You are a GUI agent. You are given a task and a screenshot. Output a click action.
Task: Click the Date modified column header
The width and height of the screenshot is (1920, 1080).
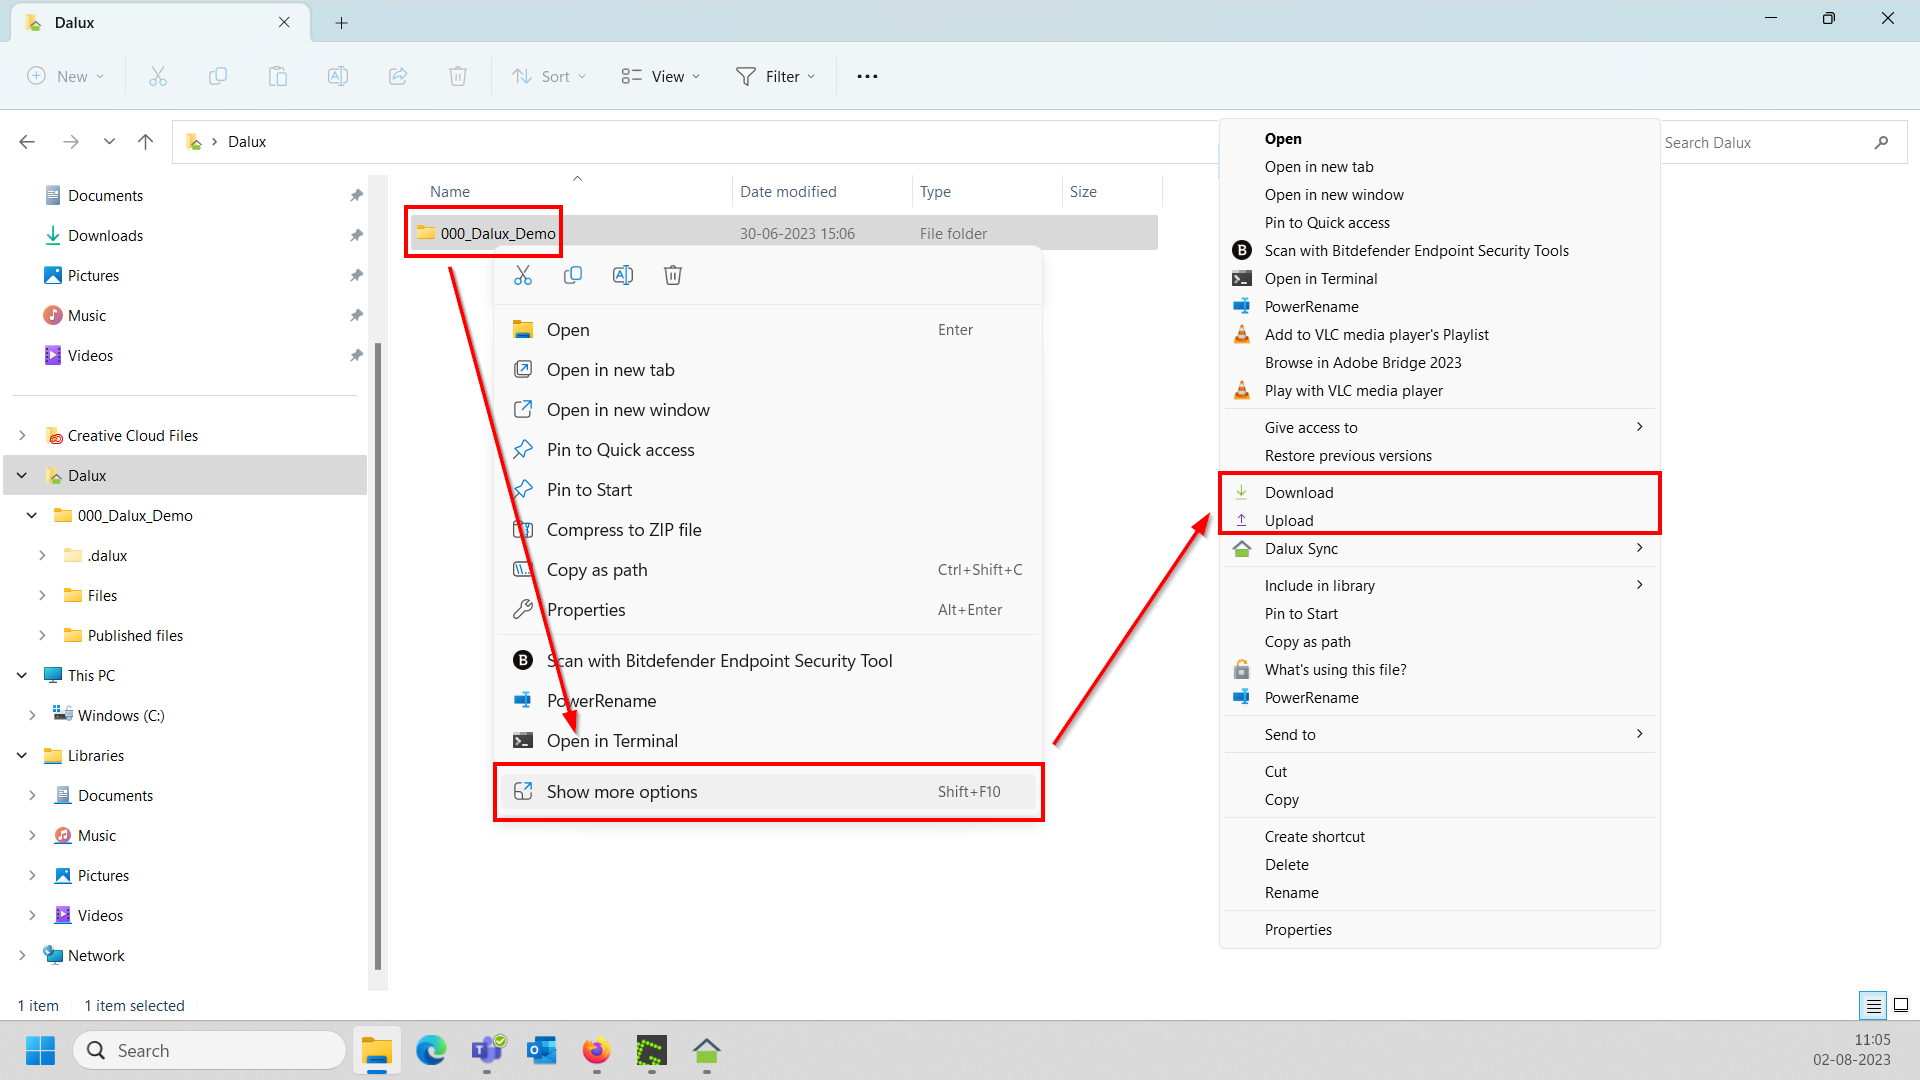tap(788, 192)
